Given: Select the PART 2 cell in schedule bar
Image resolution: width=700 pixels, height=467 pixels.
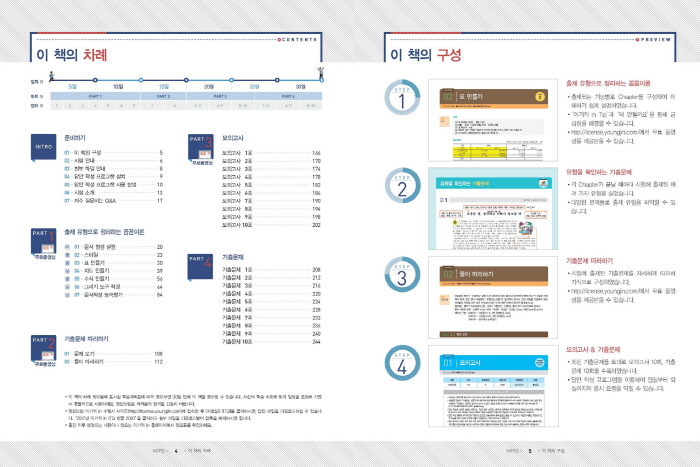Looking at the screenshot, I should tap(163, 96).
